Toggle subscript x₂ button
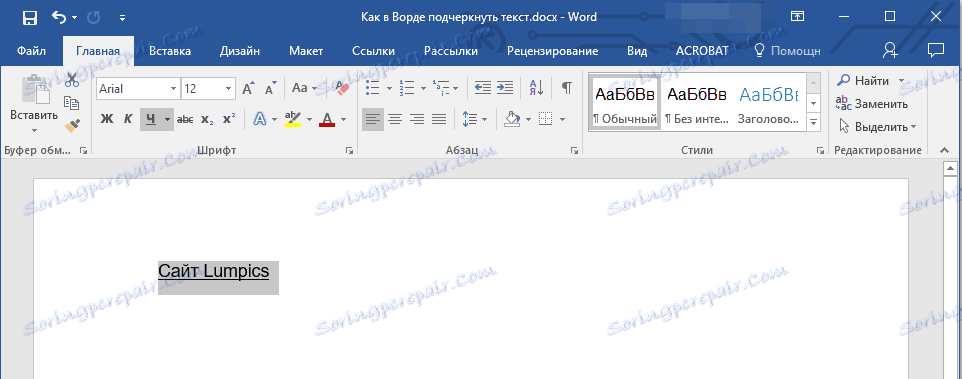The width and height of the screenshot is (962, 379). [207, 120]
